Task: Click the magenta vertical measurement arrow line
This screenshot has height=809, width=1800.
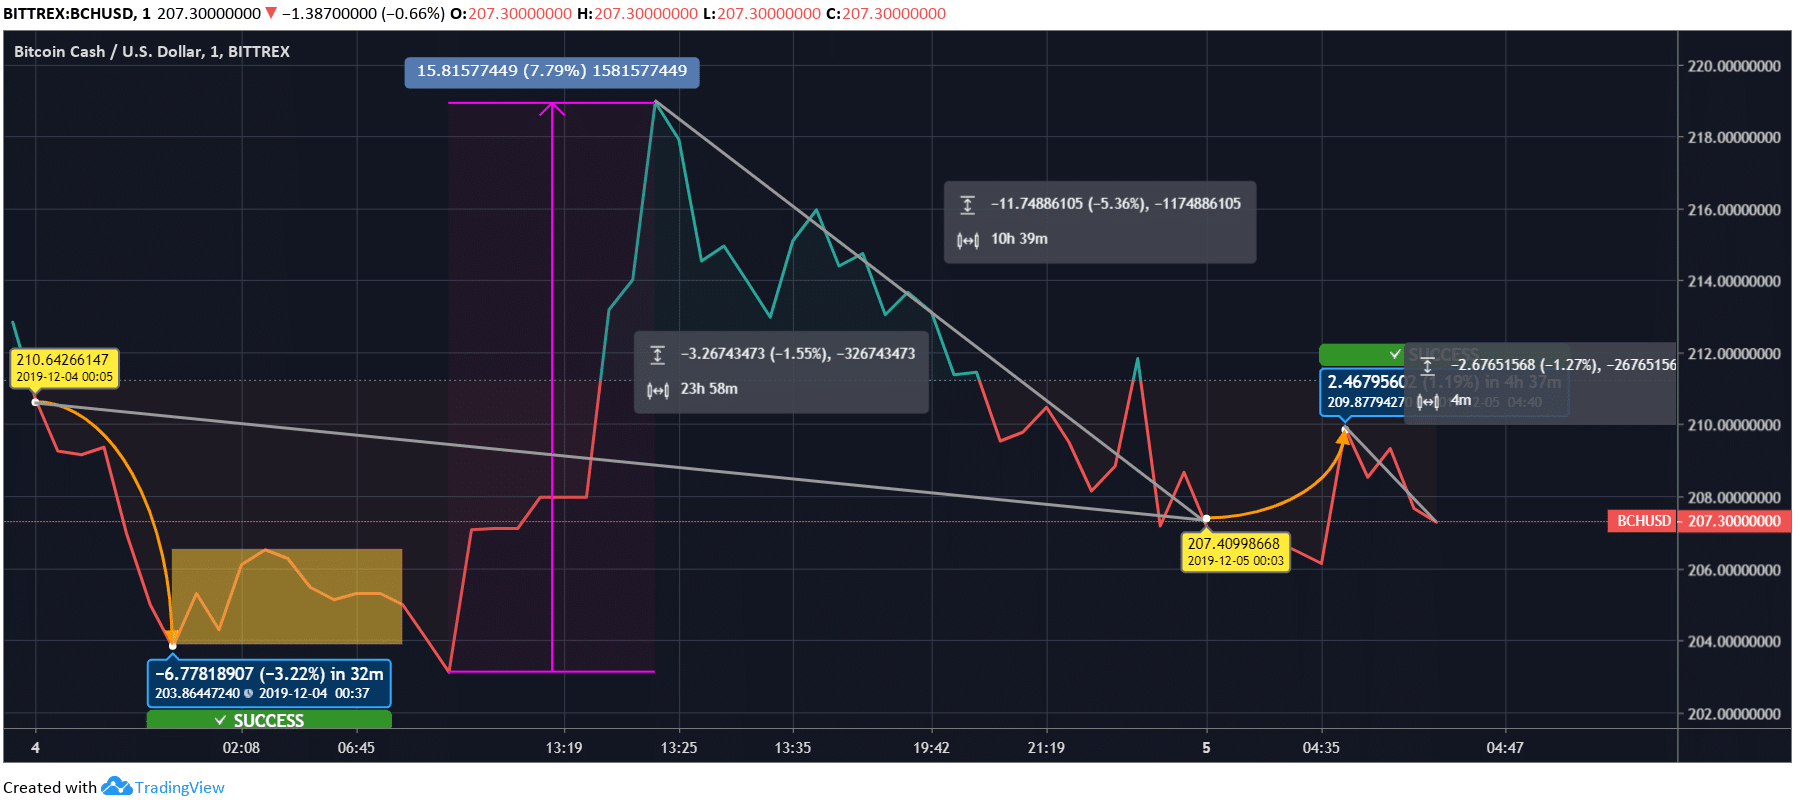Action: (552, 387)
